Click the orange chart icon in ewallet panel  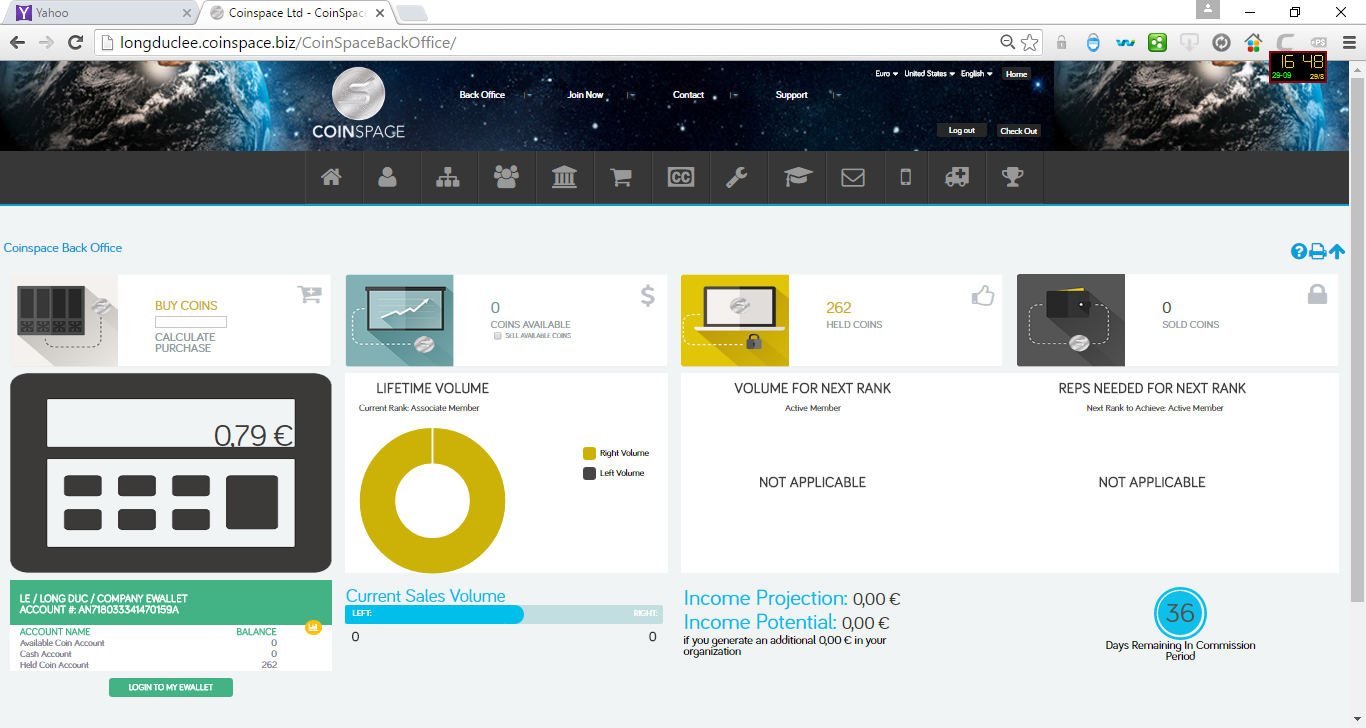[313, 627]
